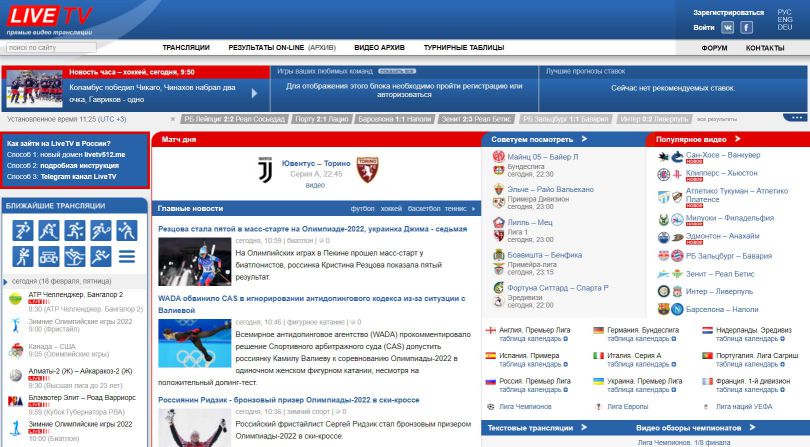This screenshot has width=810, height=447.
Task: Open the hamburger list of all sports
Action: [x=127, y=256]
